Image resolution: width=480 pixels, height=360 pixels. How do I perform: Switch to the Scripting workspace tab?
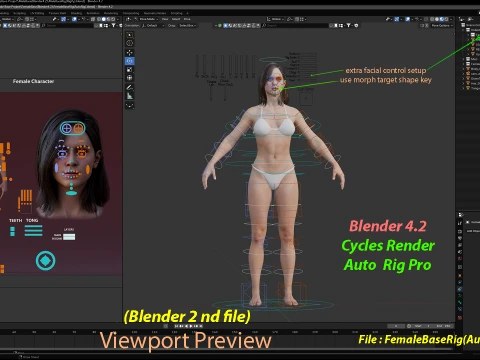click(176, 13)
